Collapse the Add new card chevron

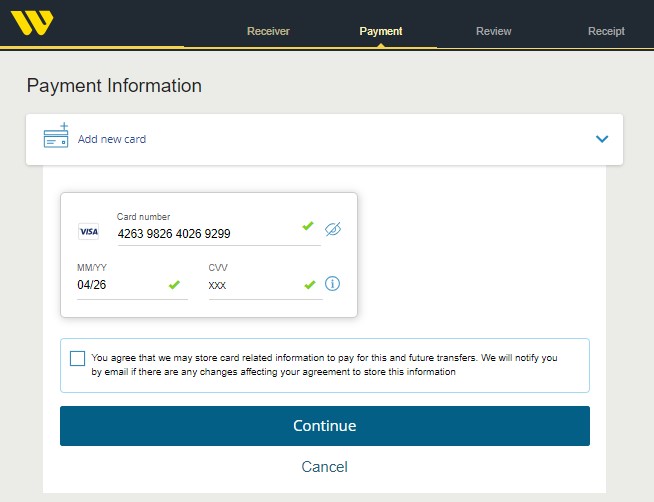tap(601, 139)
